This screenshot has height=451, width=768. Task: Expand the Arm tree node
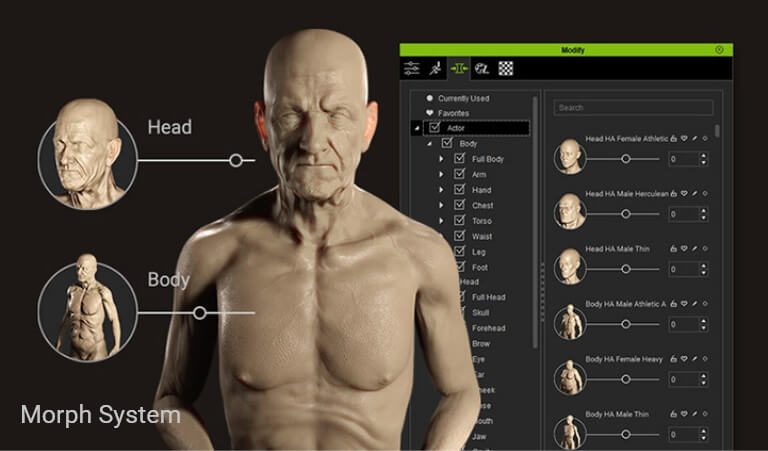pyautogui.click(x=441, y=175)
